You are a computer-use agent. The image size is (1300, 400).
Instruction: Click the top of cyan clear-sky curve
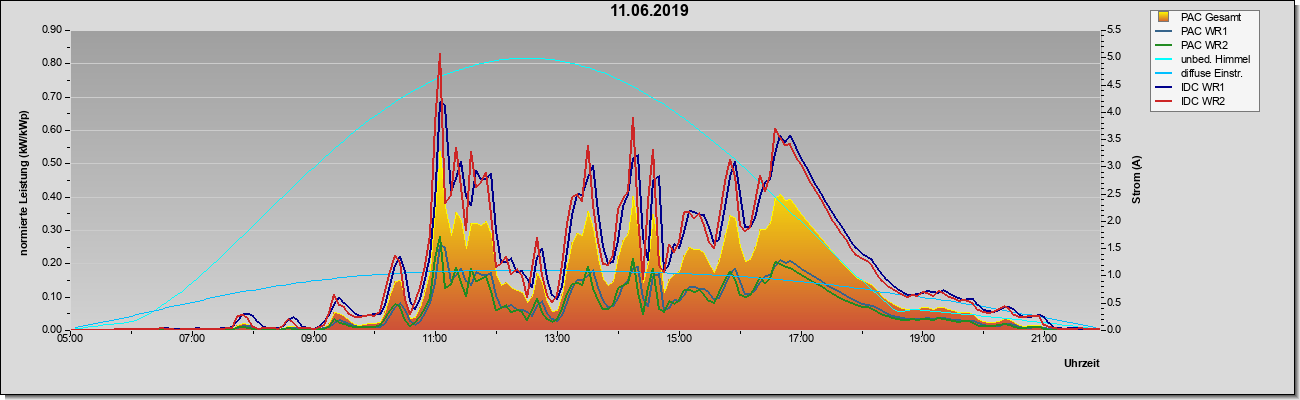point(530,58)
